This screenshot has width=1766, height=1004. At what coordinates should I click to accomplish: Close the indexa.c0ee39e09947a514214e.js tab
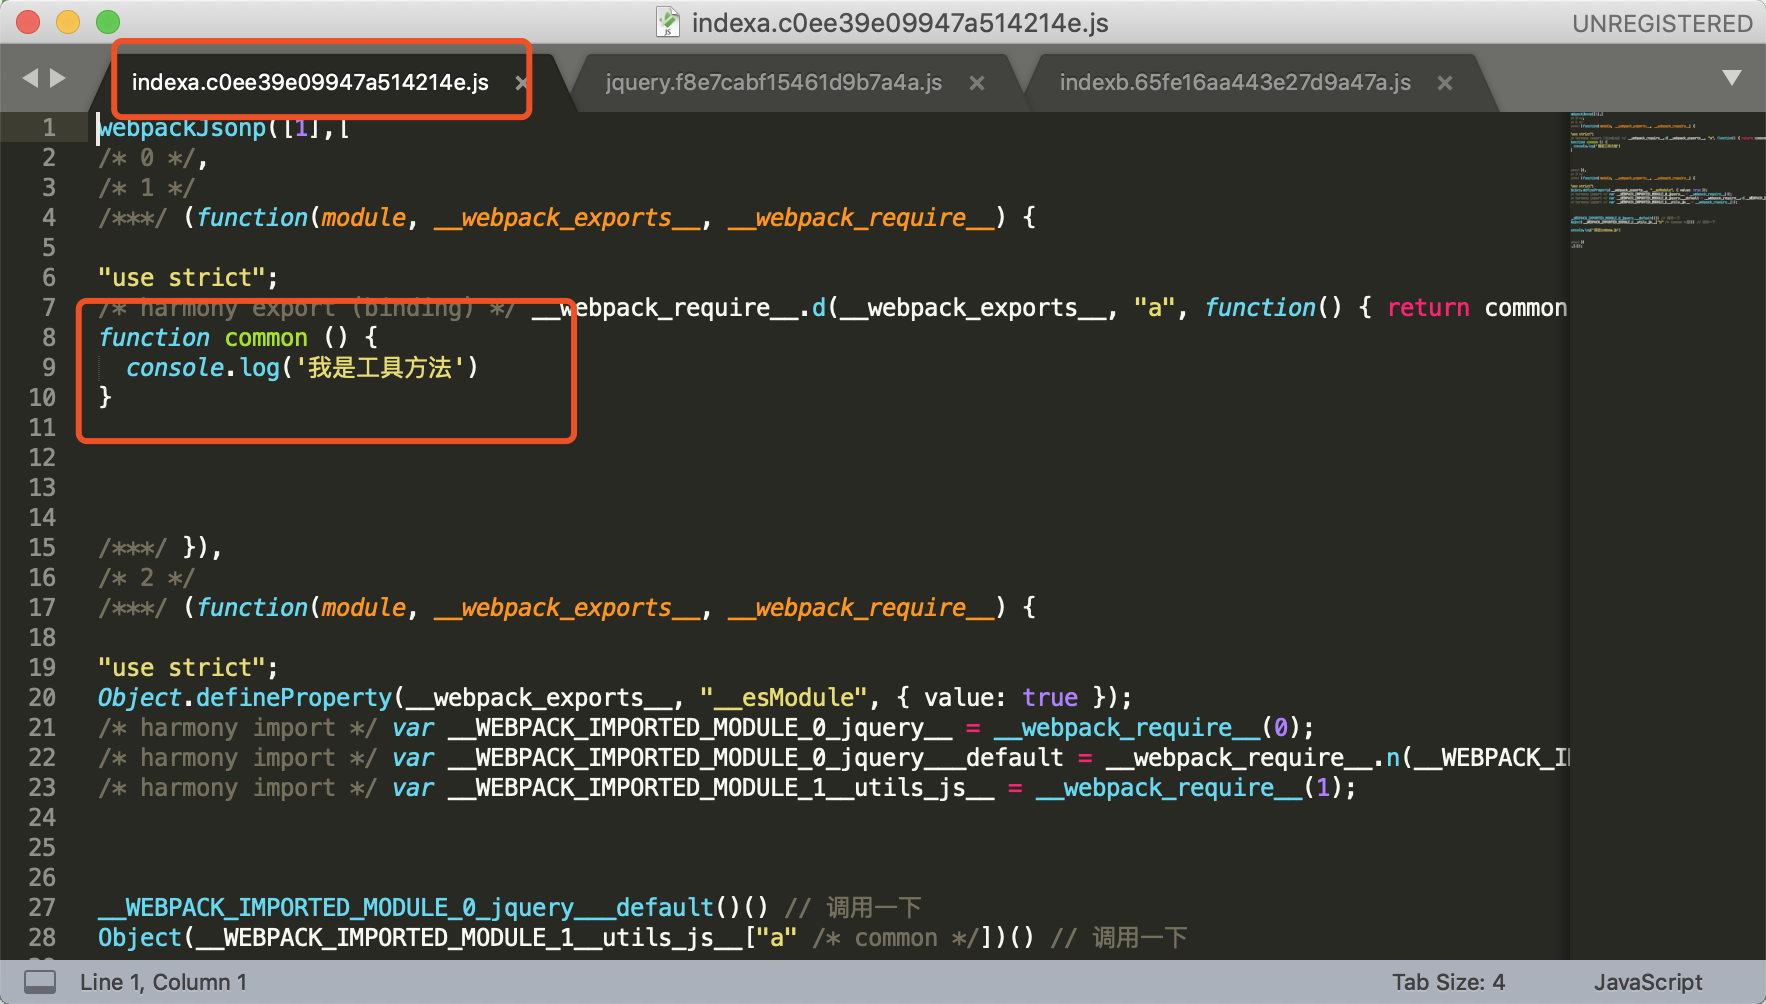521,83
